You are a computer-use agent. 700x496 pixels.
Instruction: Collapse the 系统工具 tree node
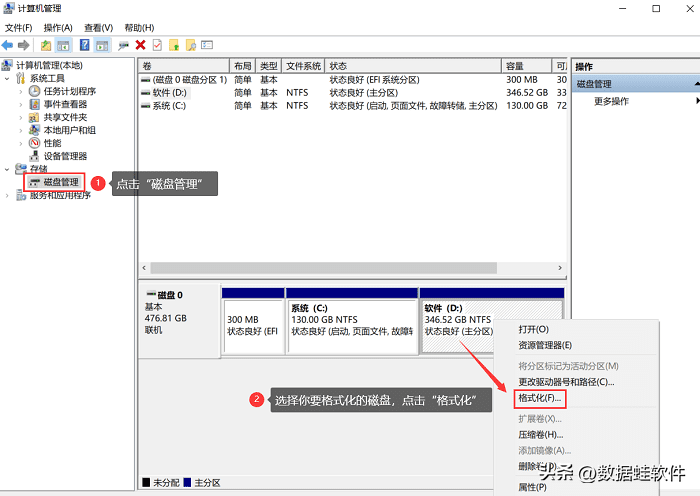[x=8, y=78]
